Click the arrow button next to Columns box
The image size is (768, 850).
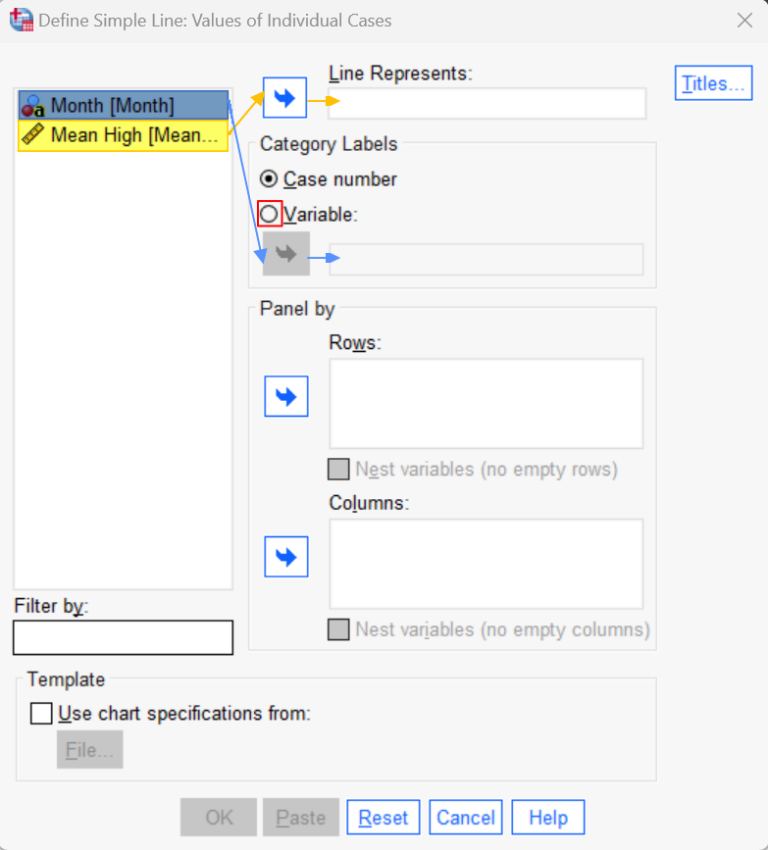point(286,557)
